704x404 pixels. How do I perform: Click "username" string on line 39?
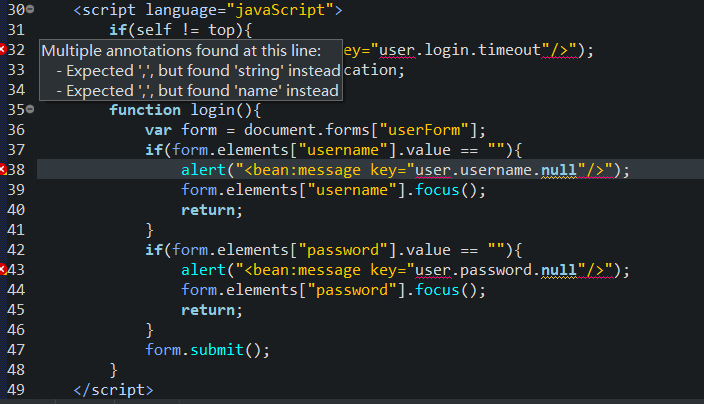click(x=352, y=190)
